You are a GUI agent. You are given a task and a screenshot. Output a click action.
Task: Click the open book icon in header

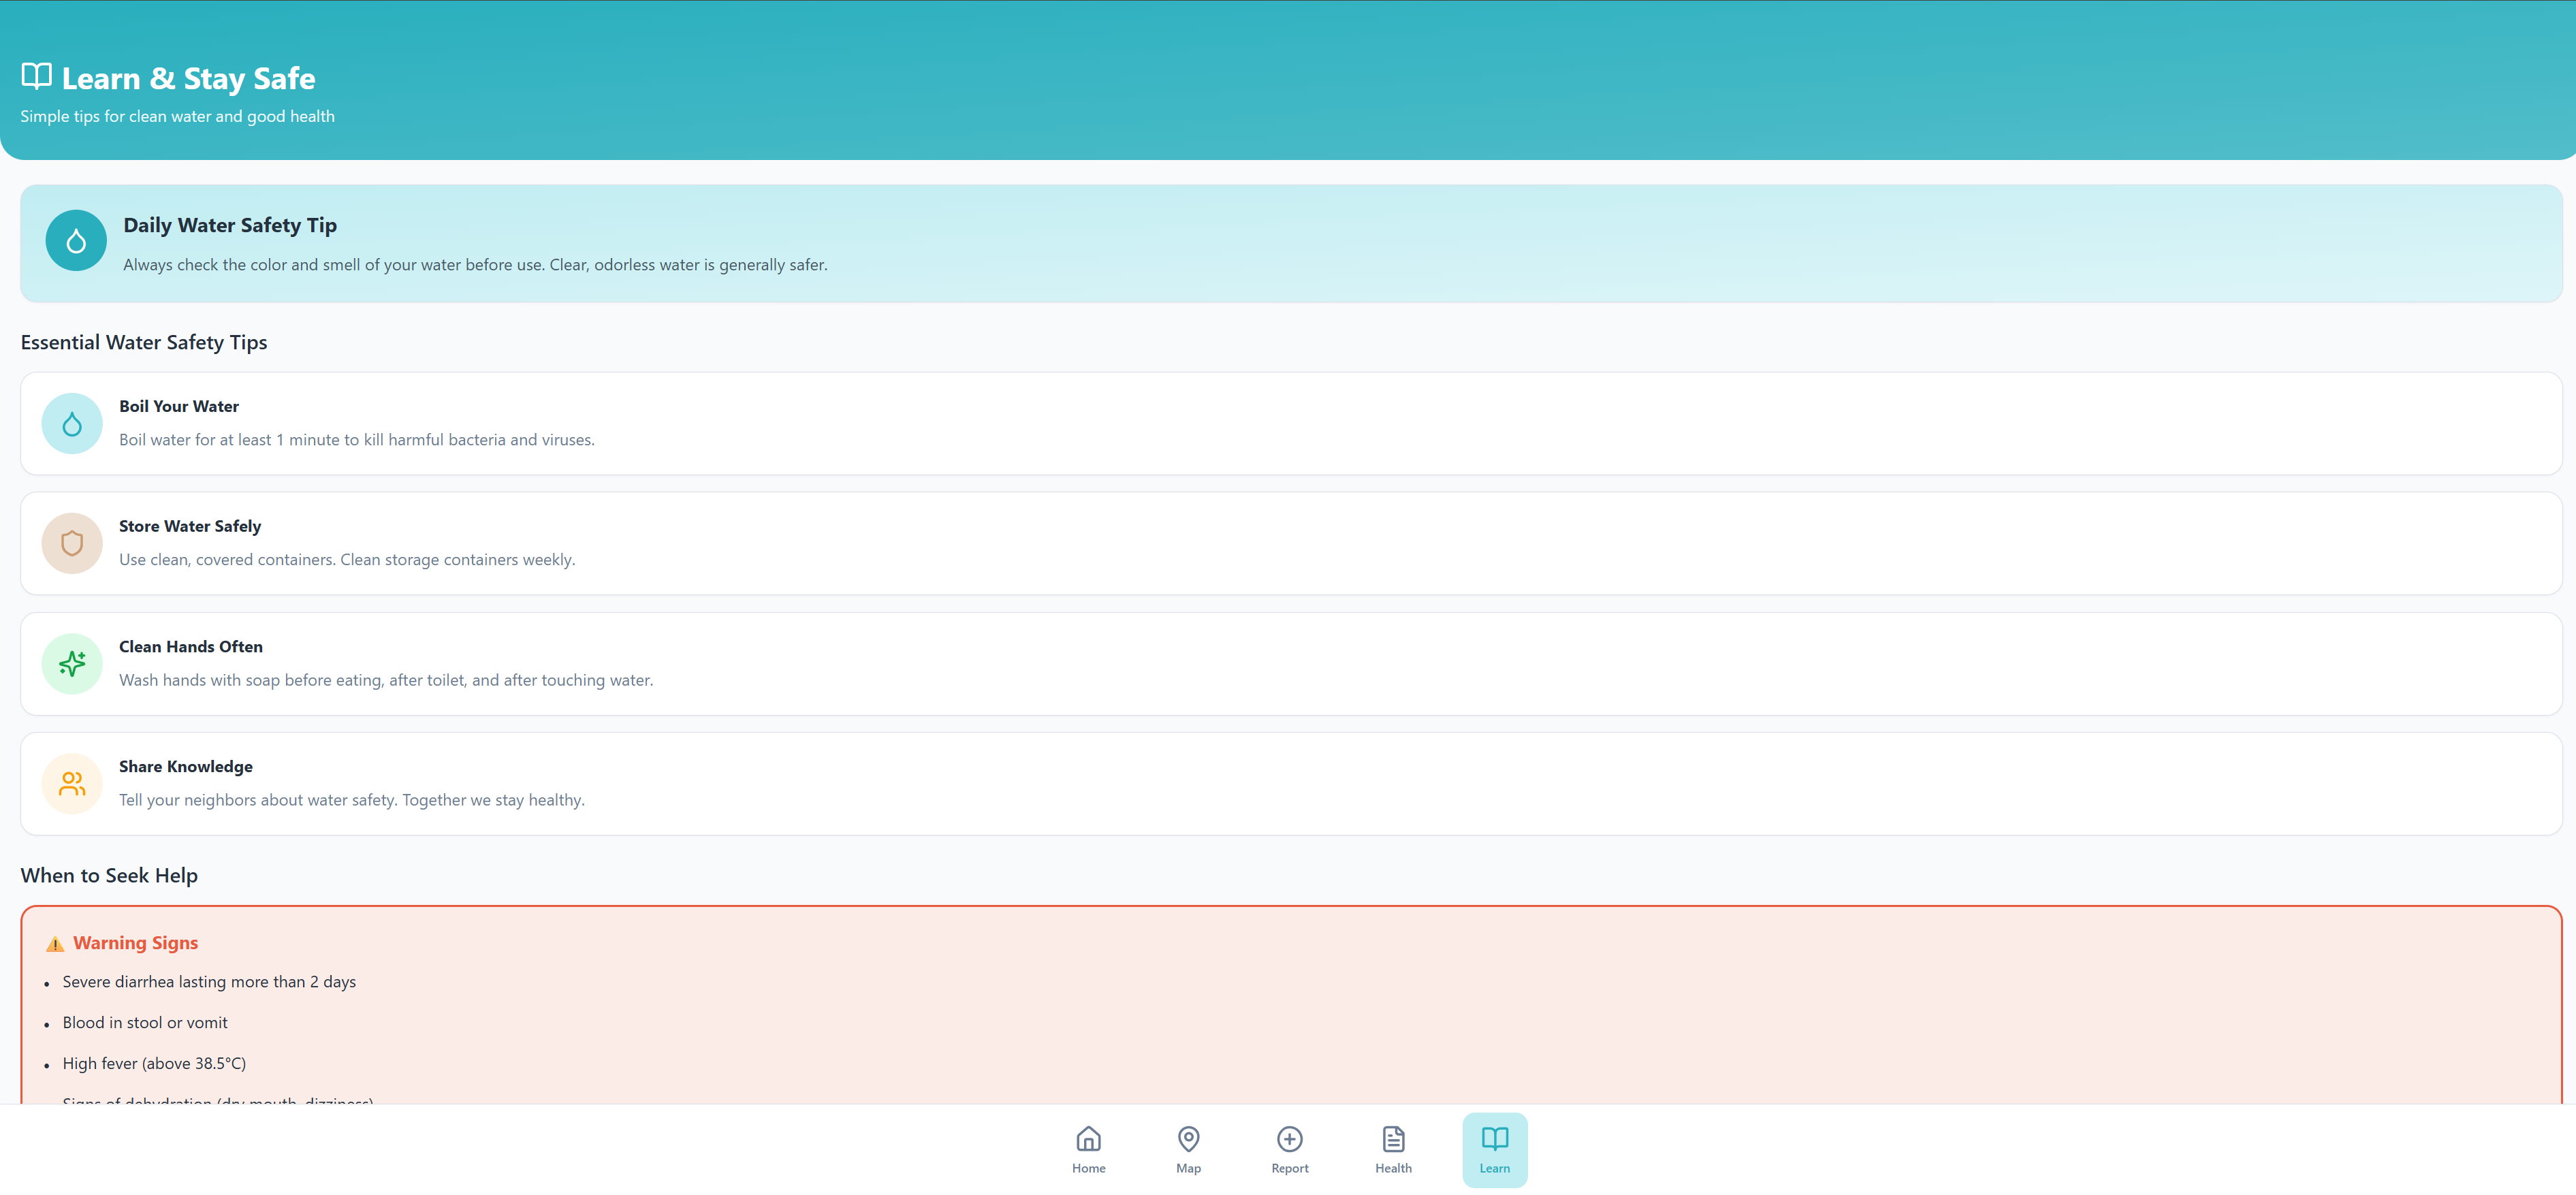(x=36, y=77)
